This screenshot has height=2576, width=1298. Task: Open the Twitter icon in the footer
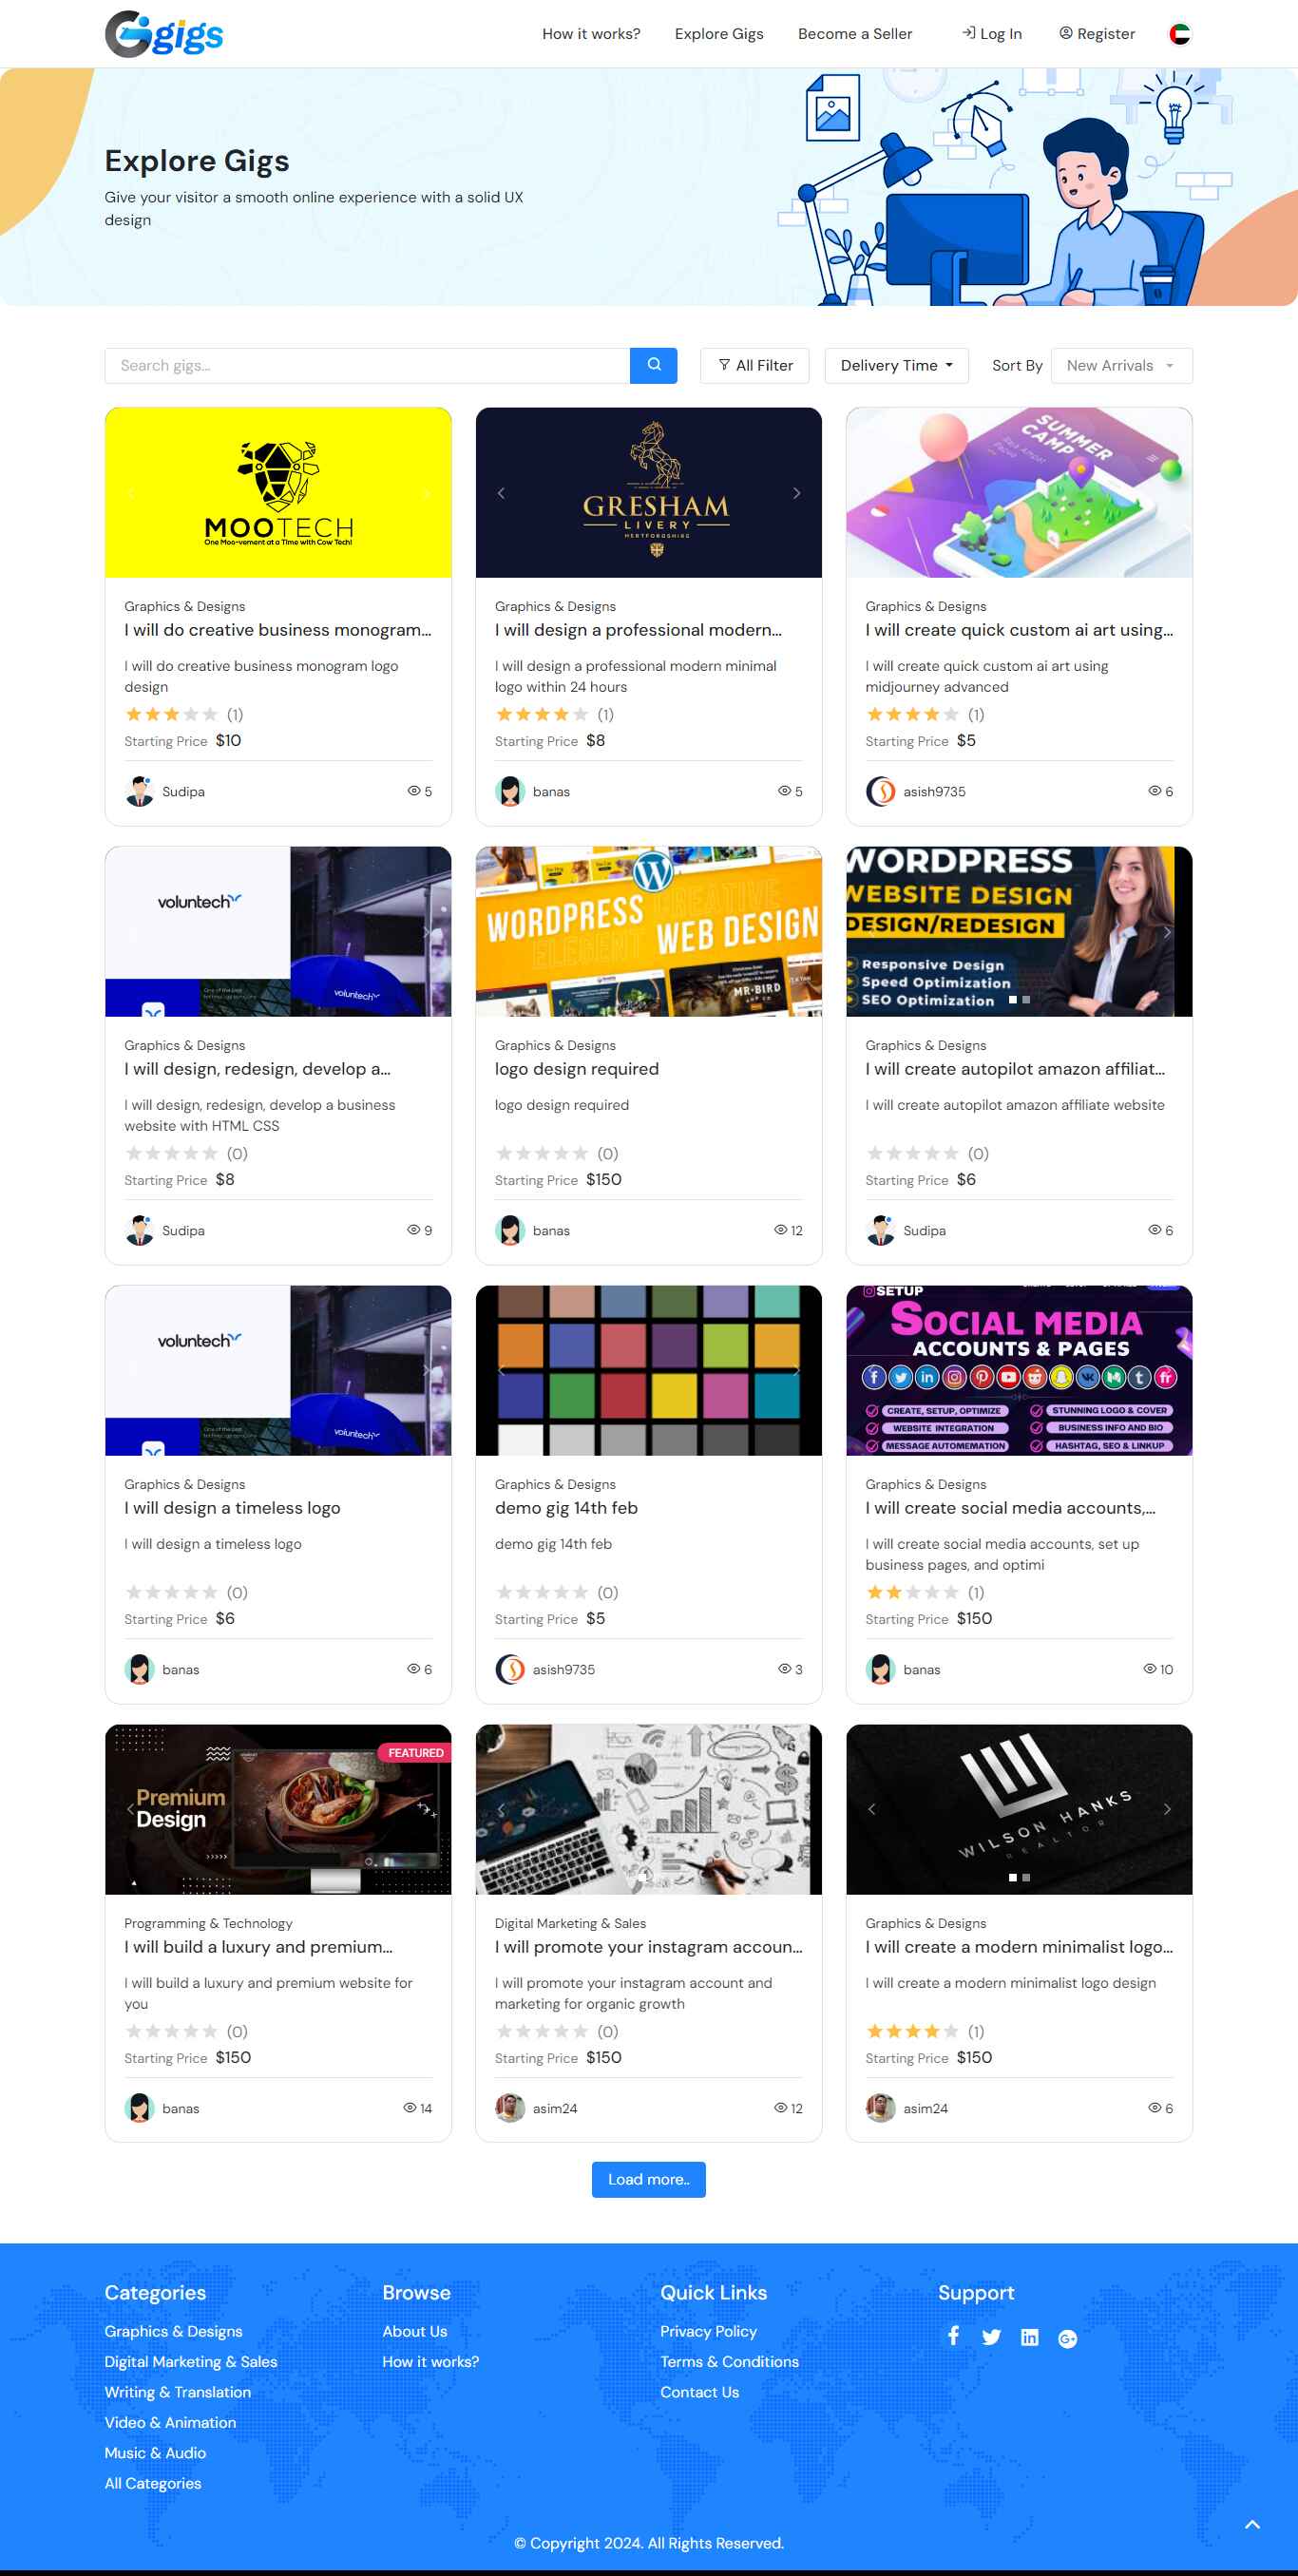[x=991, y=2336]
